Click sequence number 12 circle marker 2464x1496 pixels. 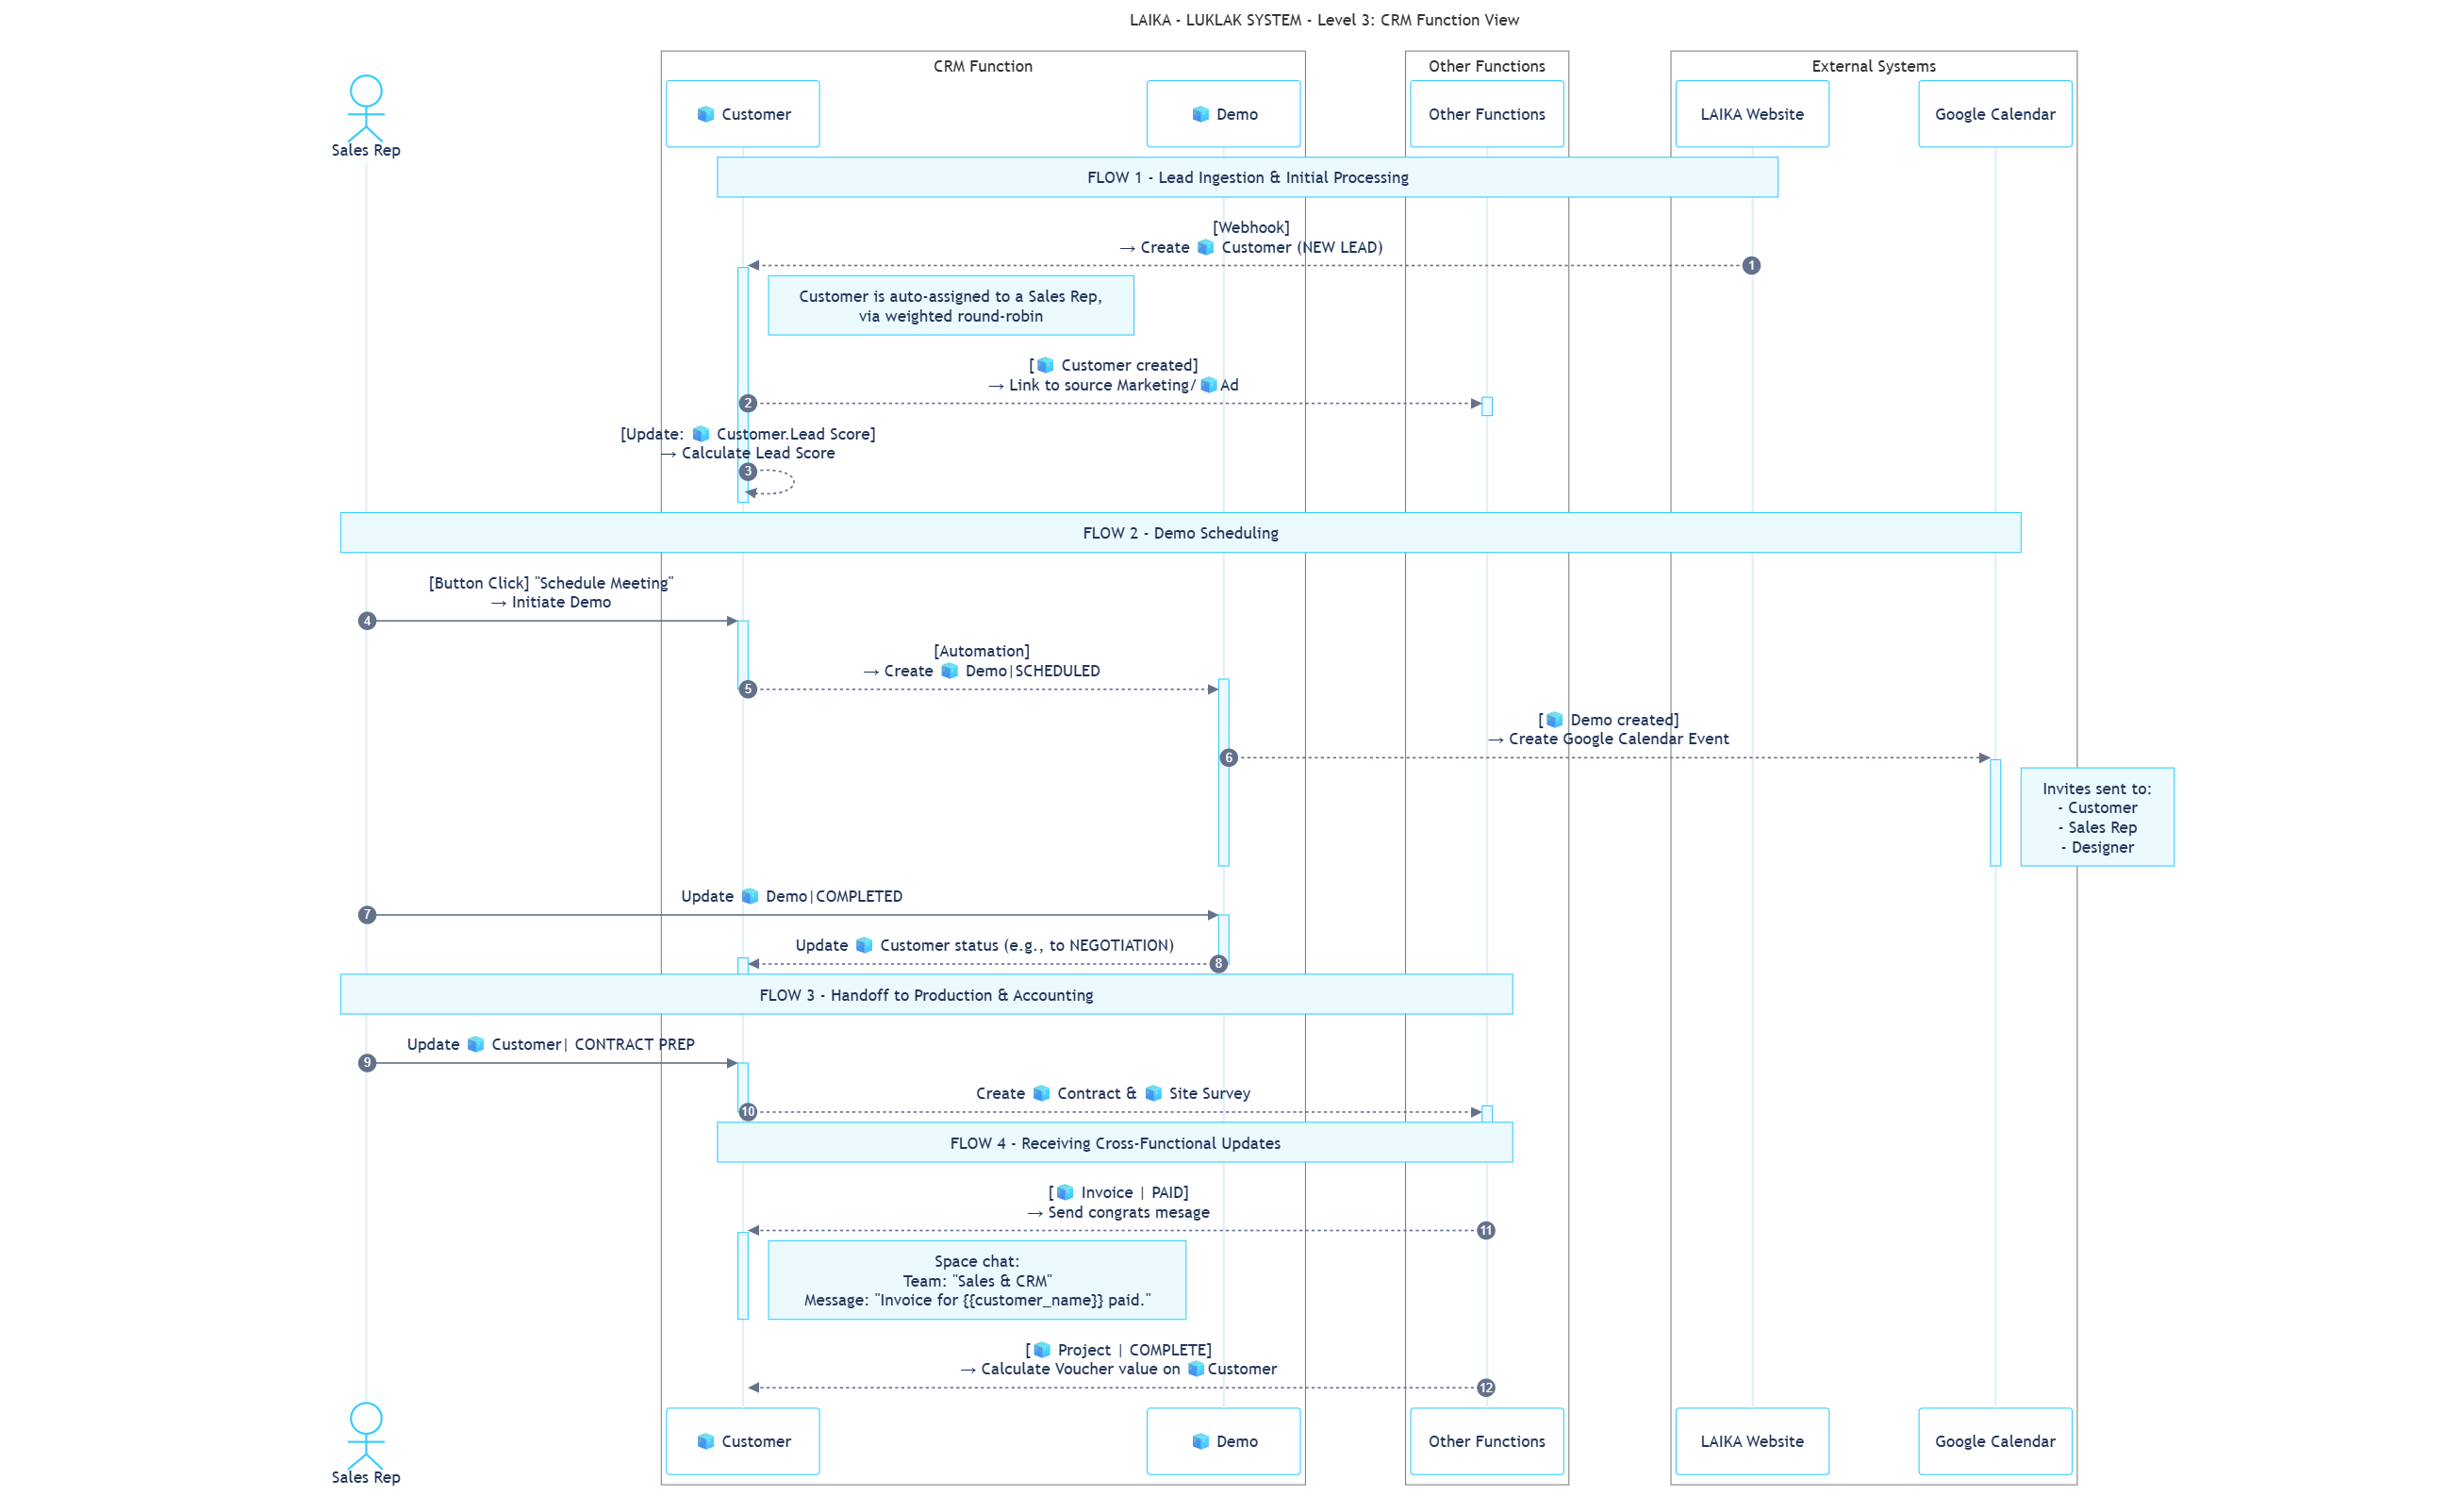1486,1388
